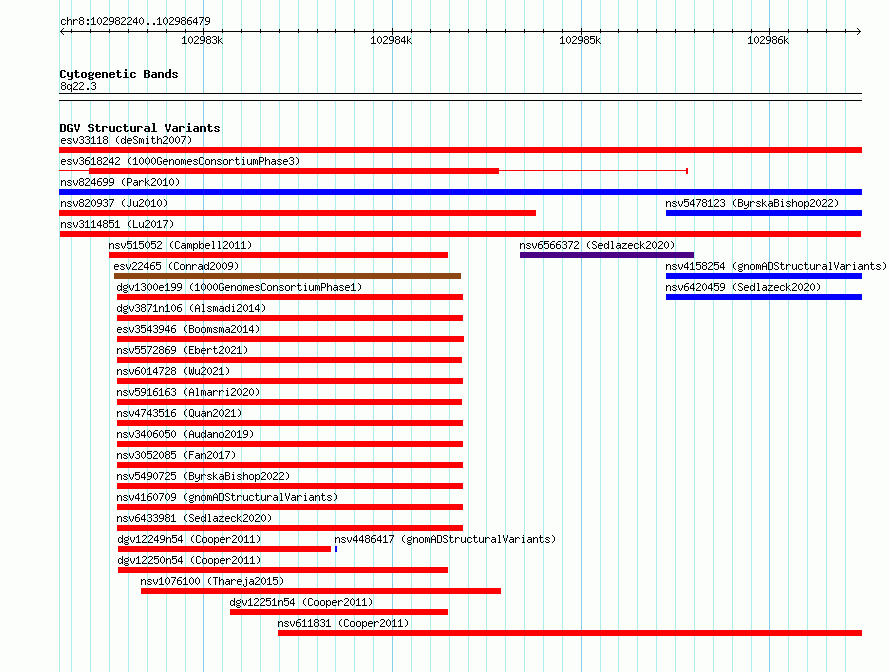Click red bar under dgv12251n54

(339, 612)
